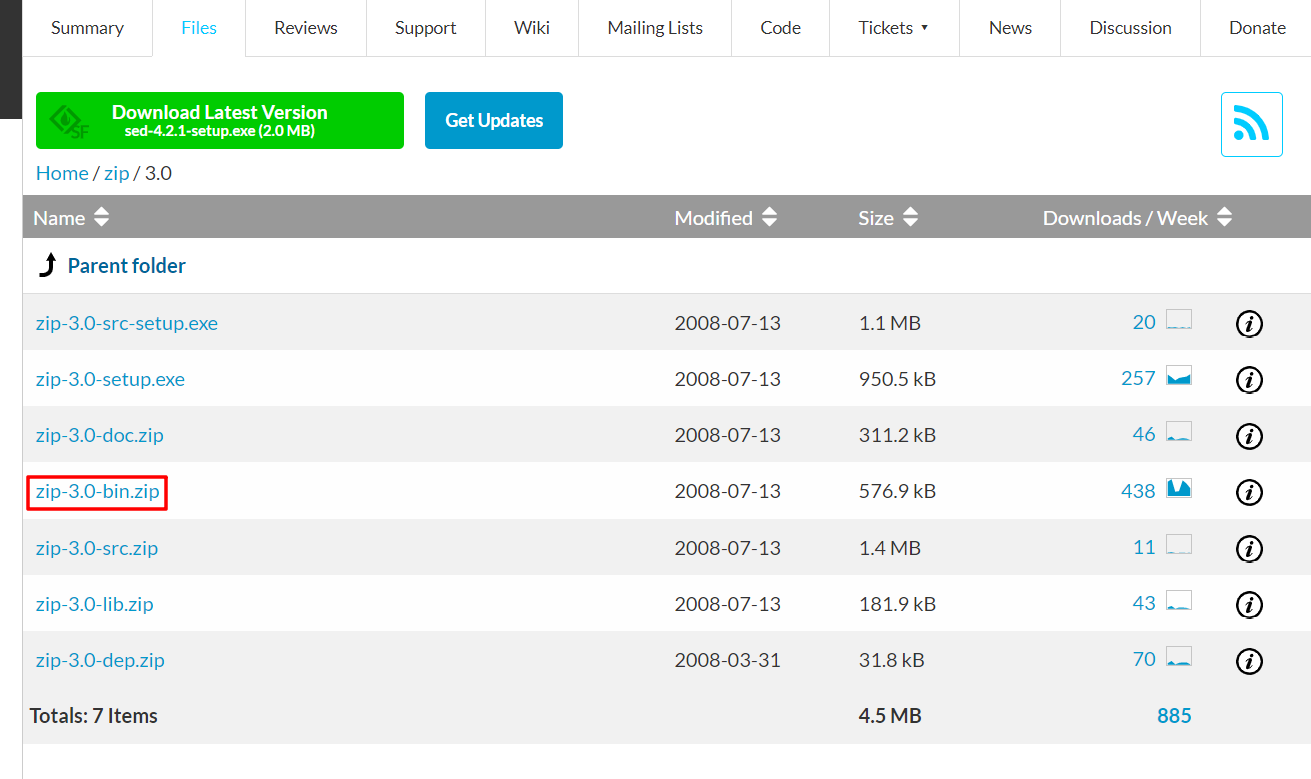Click the 2008-03-31 modified date

(728, 660)
